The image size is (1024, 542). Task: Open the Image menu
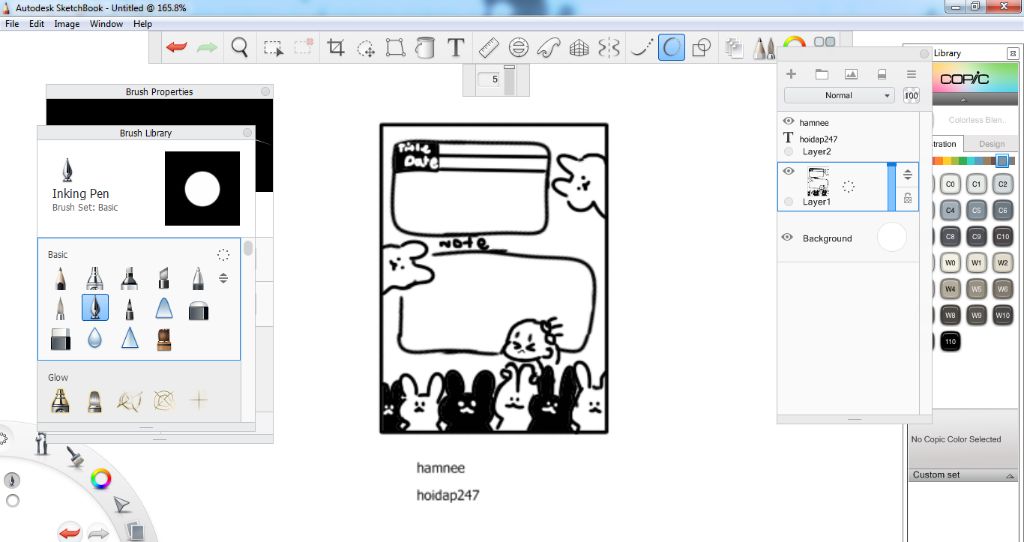pos(67,24)
